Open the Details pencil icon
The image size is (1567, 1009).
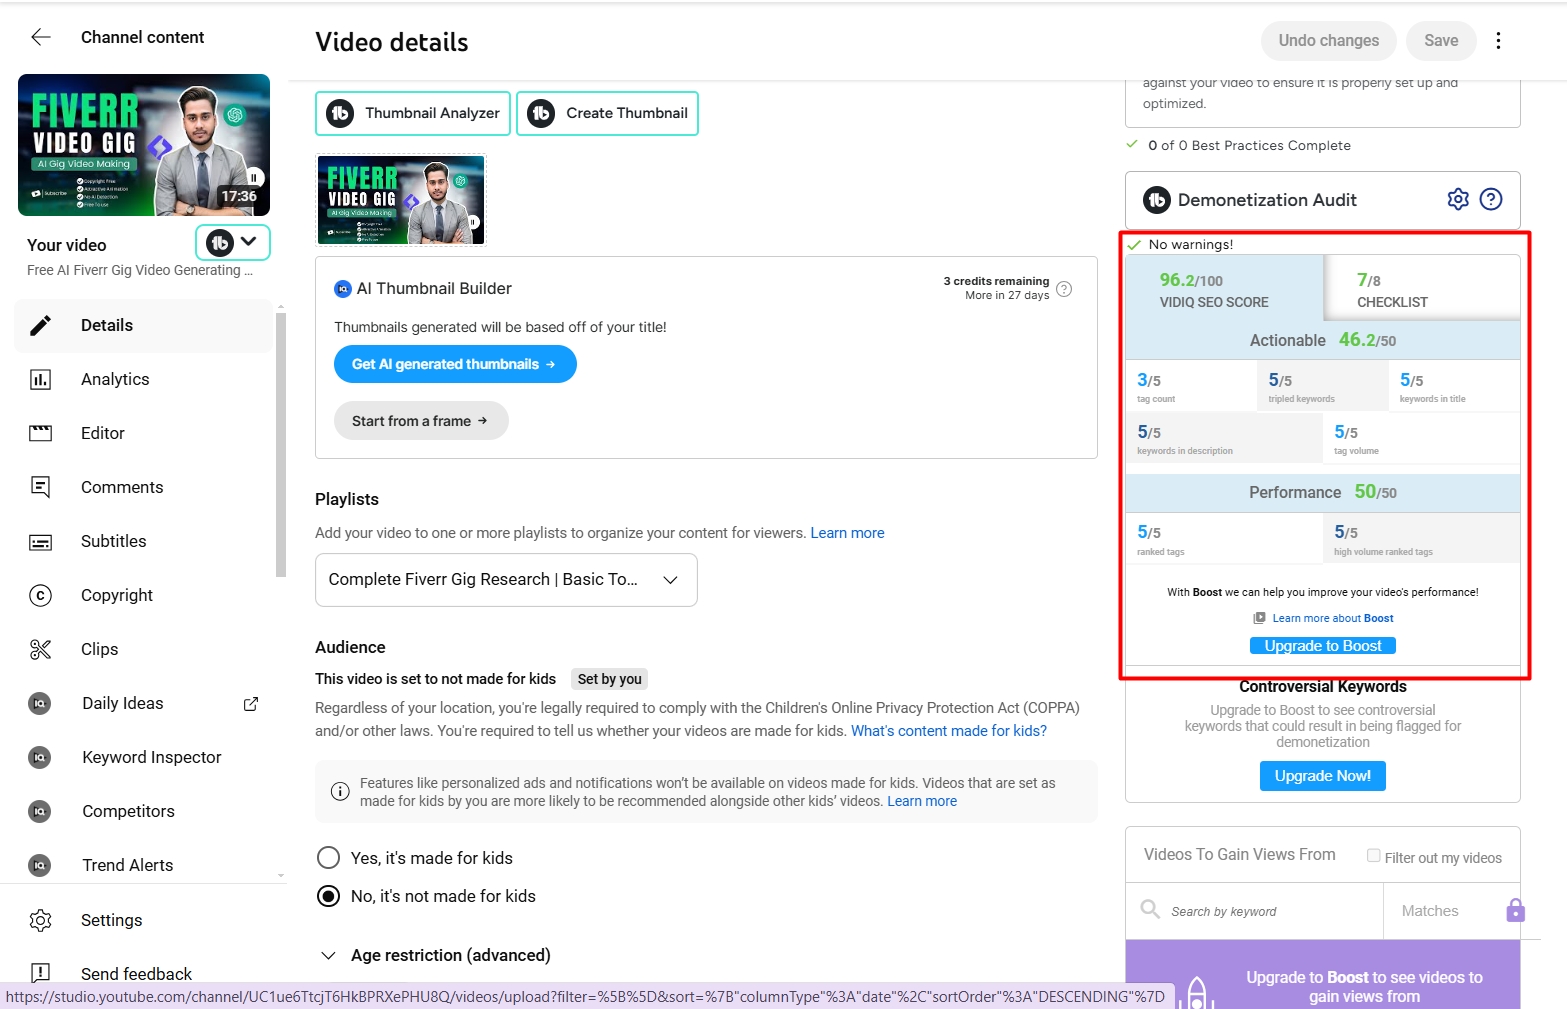pos(40,325)
